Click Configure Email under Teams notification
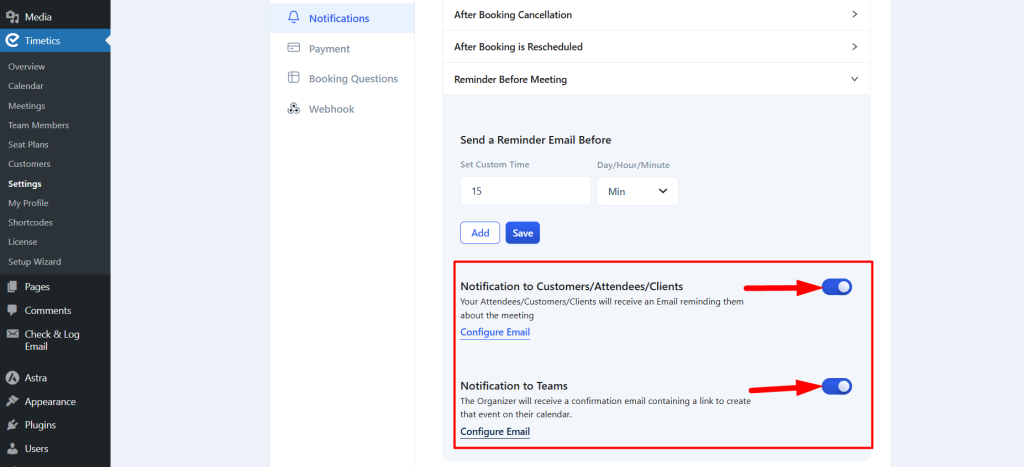The image size is (1024, 467). coord(495,432)
